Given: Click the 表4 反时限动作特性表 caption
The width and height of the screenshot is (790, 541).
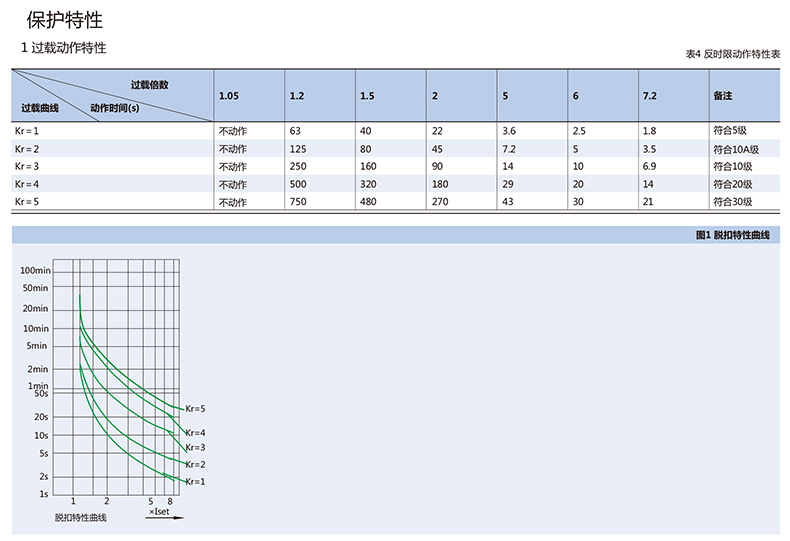Looking at the screenshot, I should tap(732, 54).
